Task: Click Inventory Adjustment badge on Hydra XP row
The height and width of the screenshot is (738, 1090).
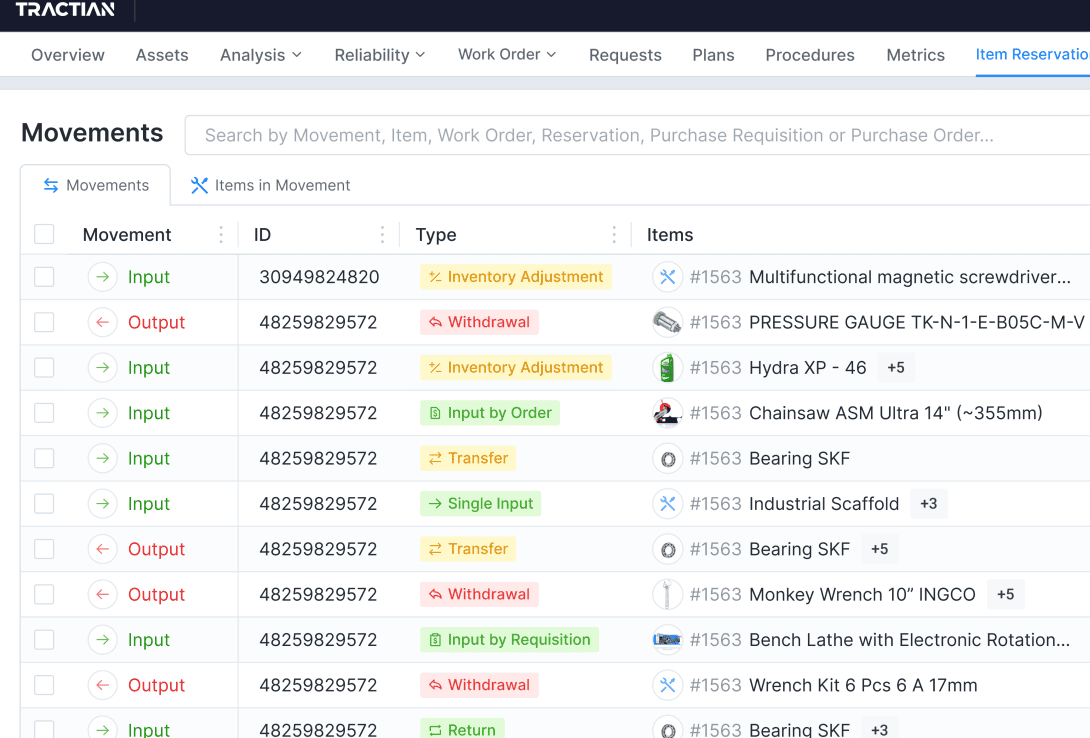Action: click(516, 368)
